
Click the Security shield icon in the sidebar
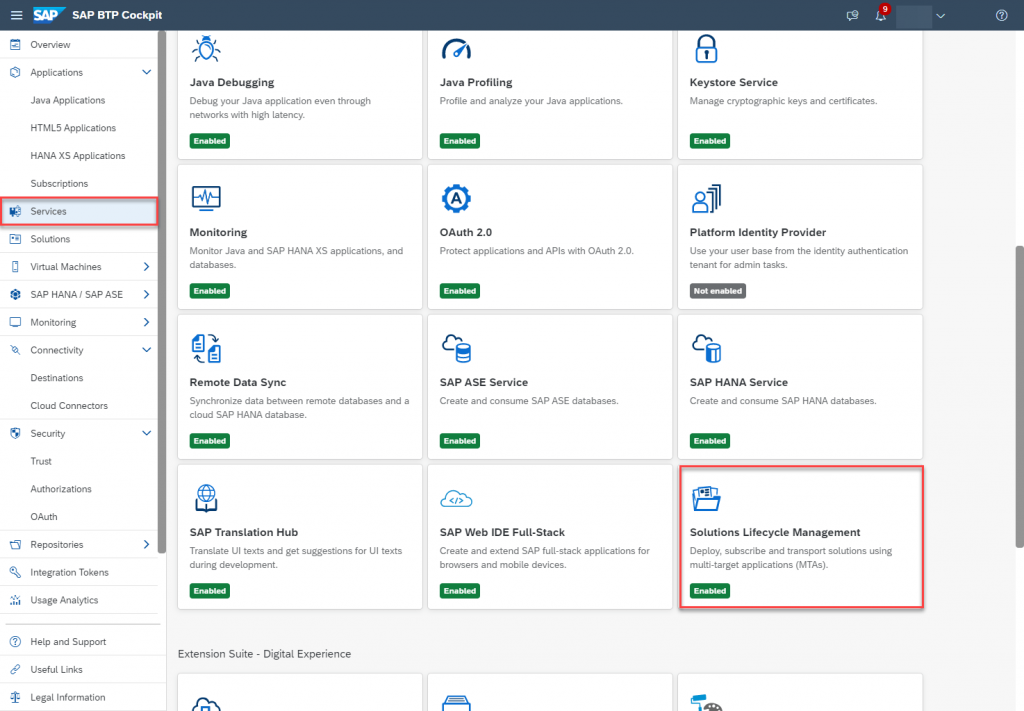[x=15, y=434]
